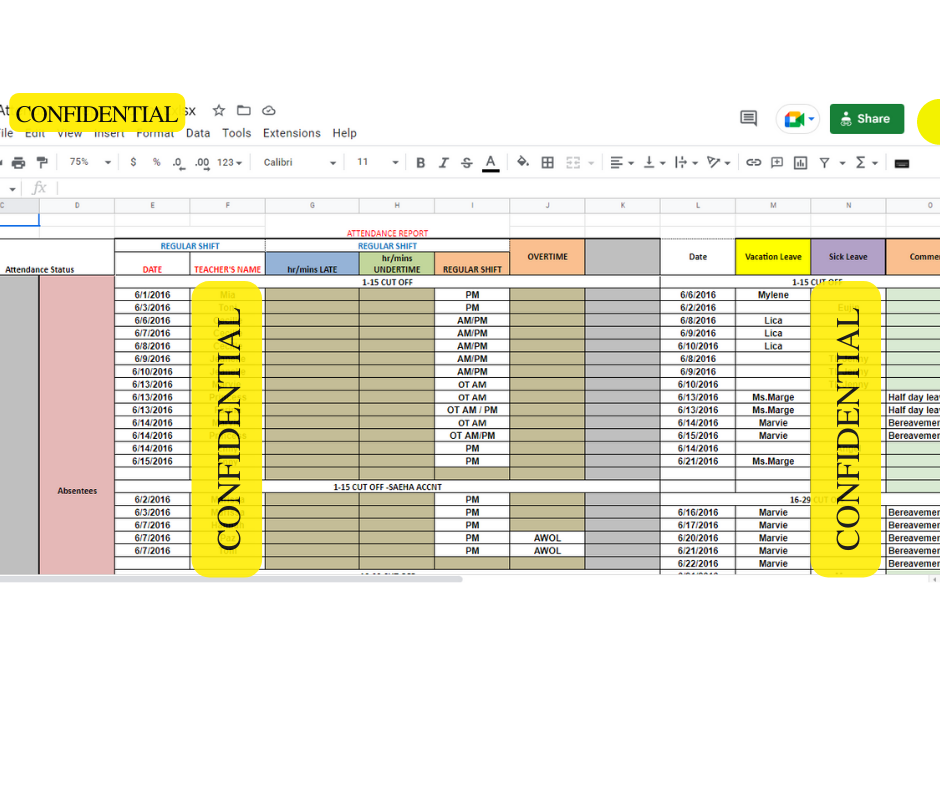Expand the filter views dropdown arrow

click(x=842, y=163)
